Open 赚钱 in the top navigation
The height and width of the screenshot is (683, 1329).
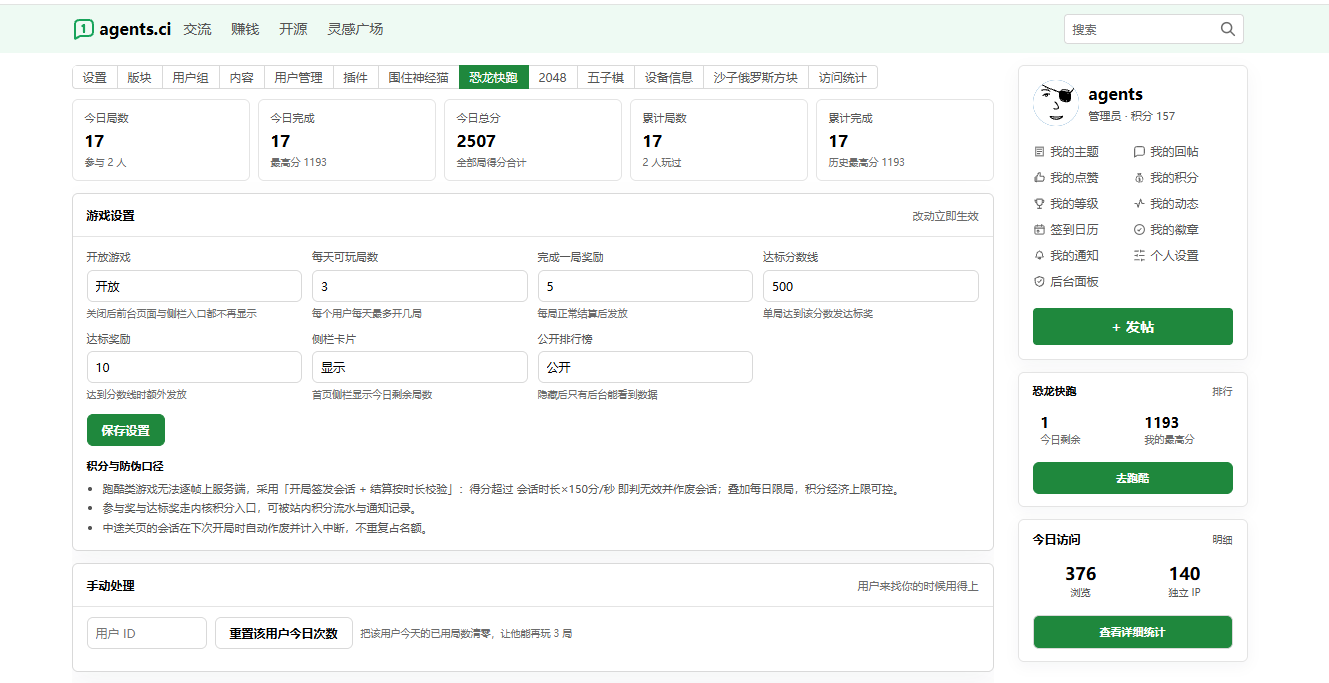pyautogui.click(x=245, y=30)
